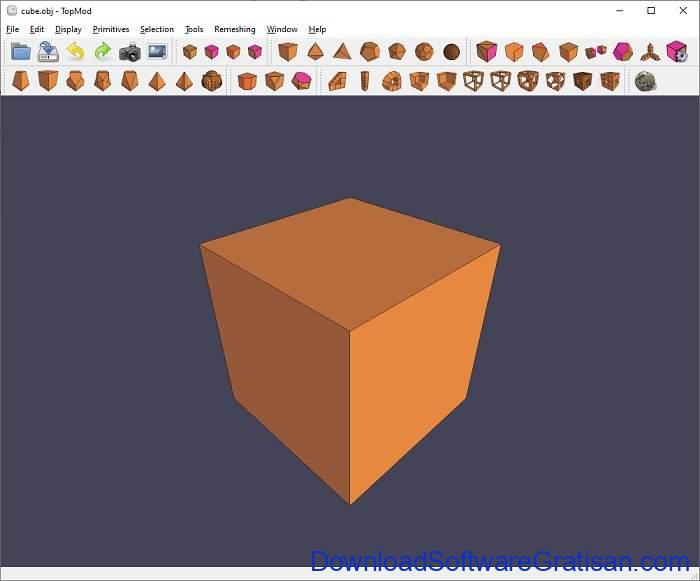700x581 pixels.
Task: Create a cube primitive from the toolbar
Action: [x=288, y=52]
